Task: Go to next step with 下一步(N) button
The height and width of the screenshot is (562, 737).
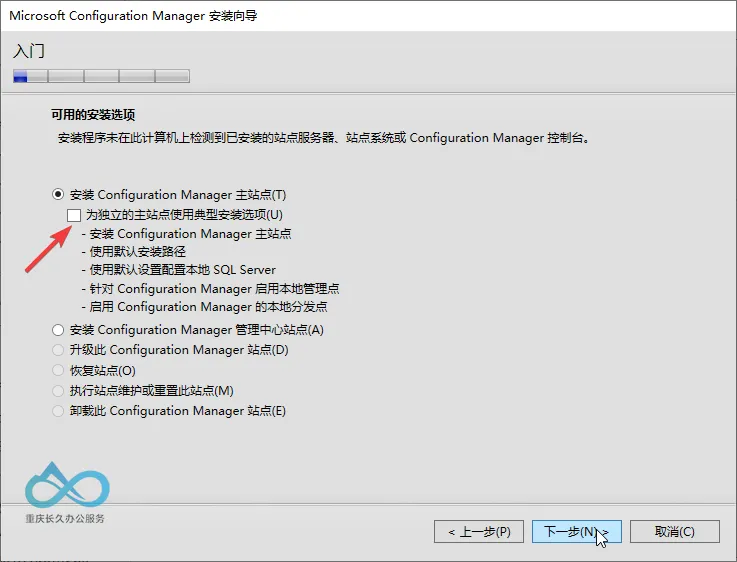Action: click(577, 531)
